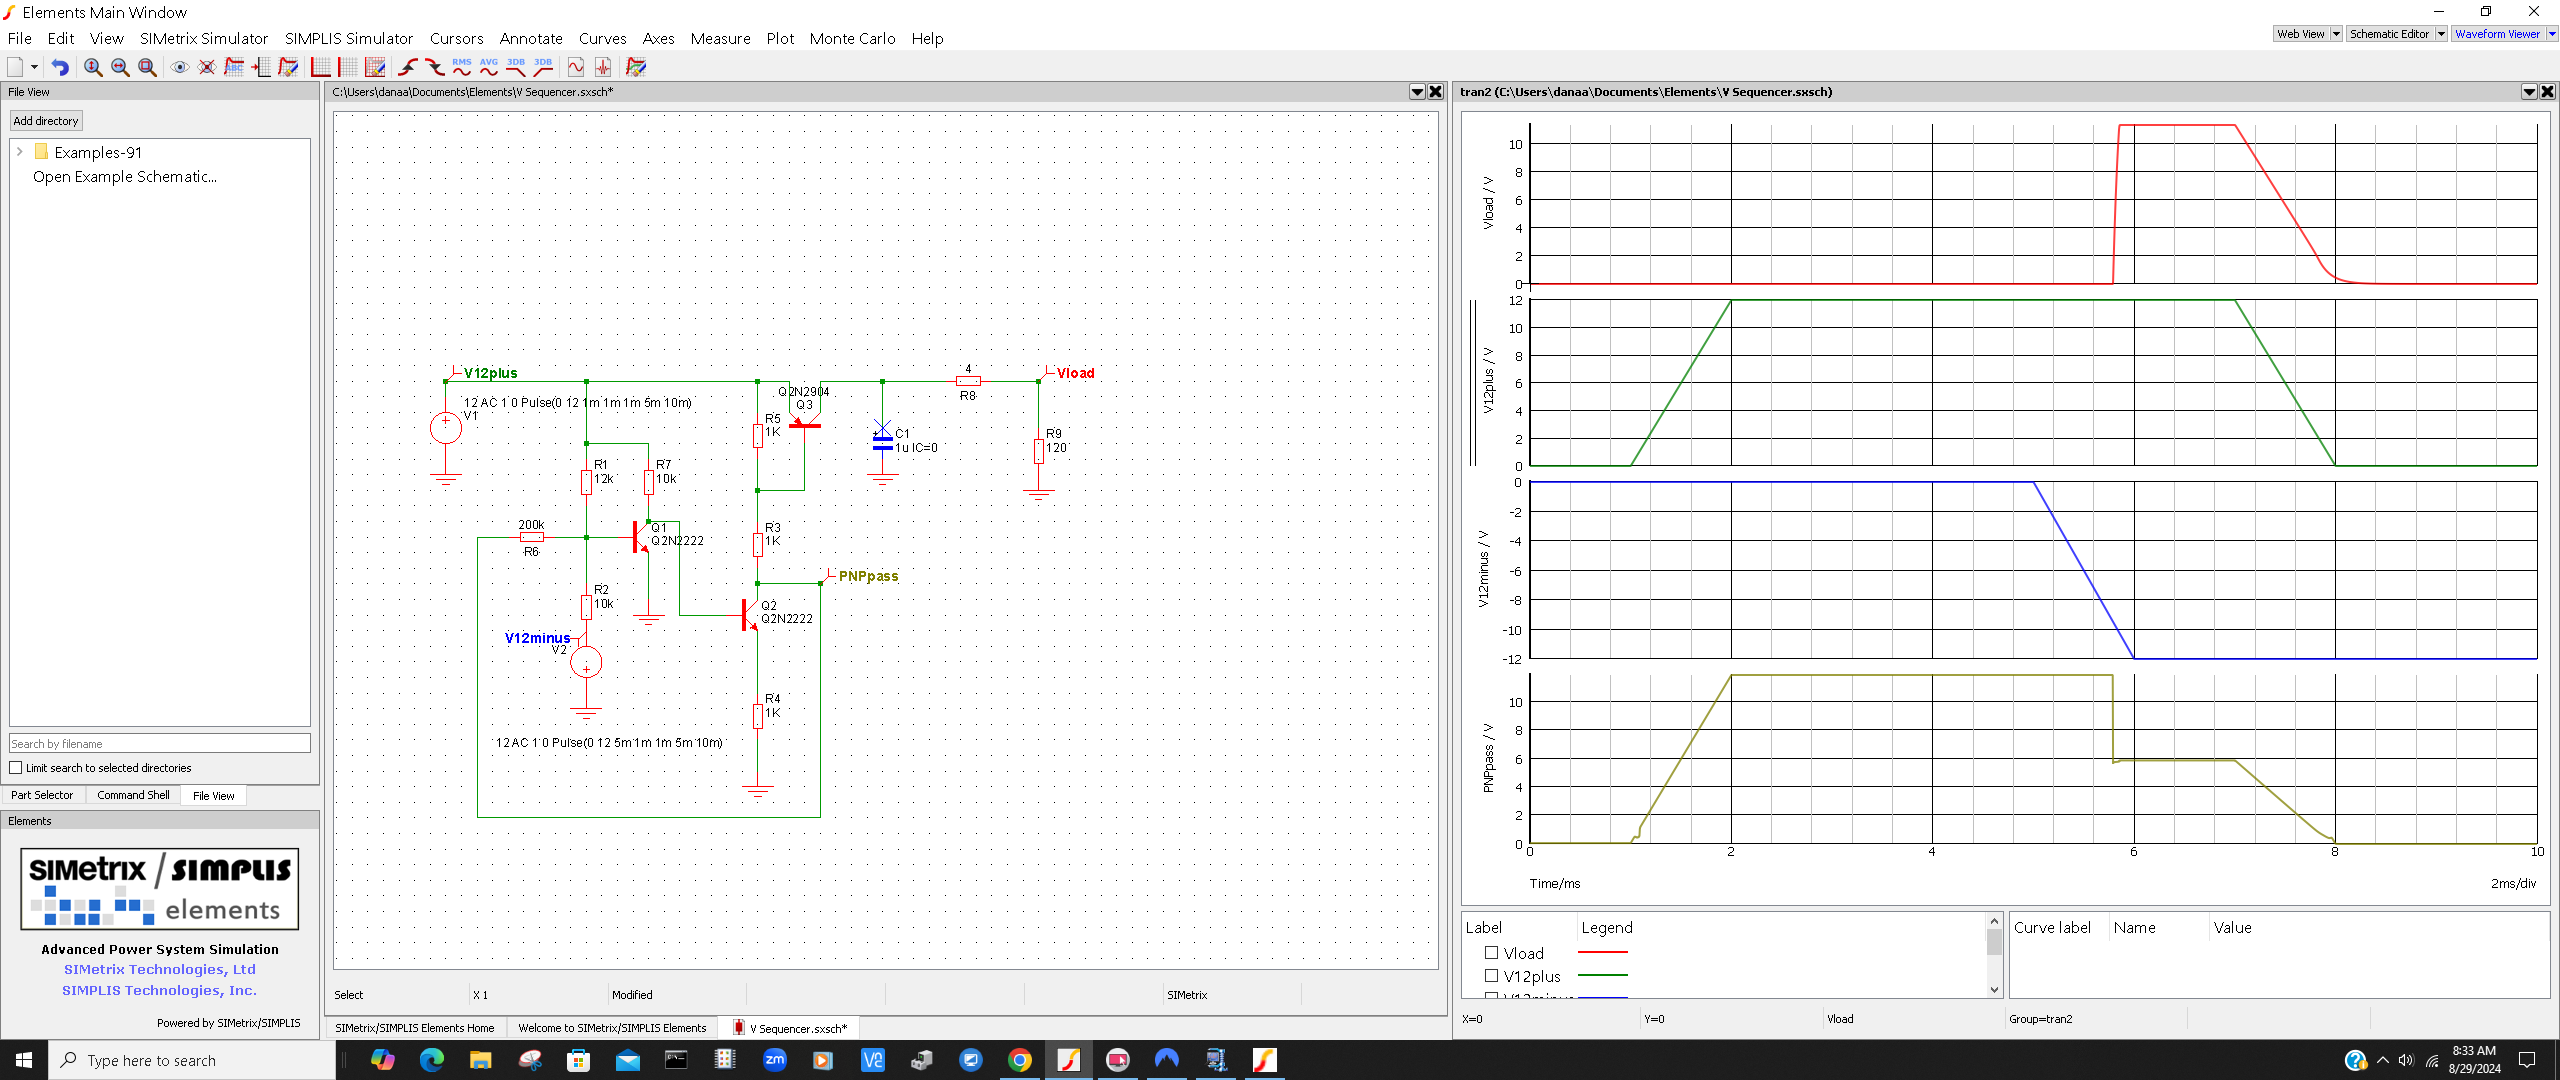Screen dimensions: 2560x1080
Task: Click the FFT spectrum page icon
Action: tap(603, 67)
